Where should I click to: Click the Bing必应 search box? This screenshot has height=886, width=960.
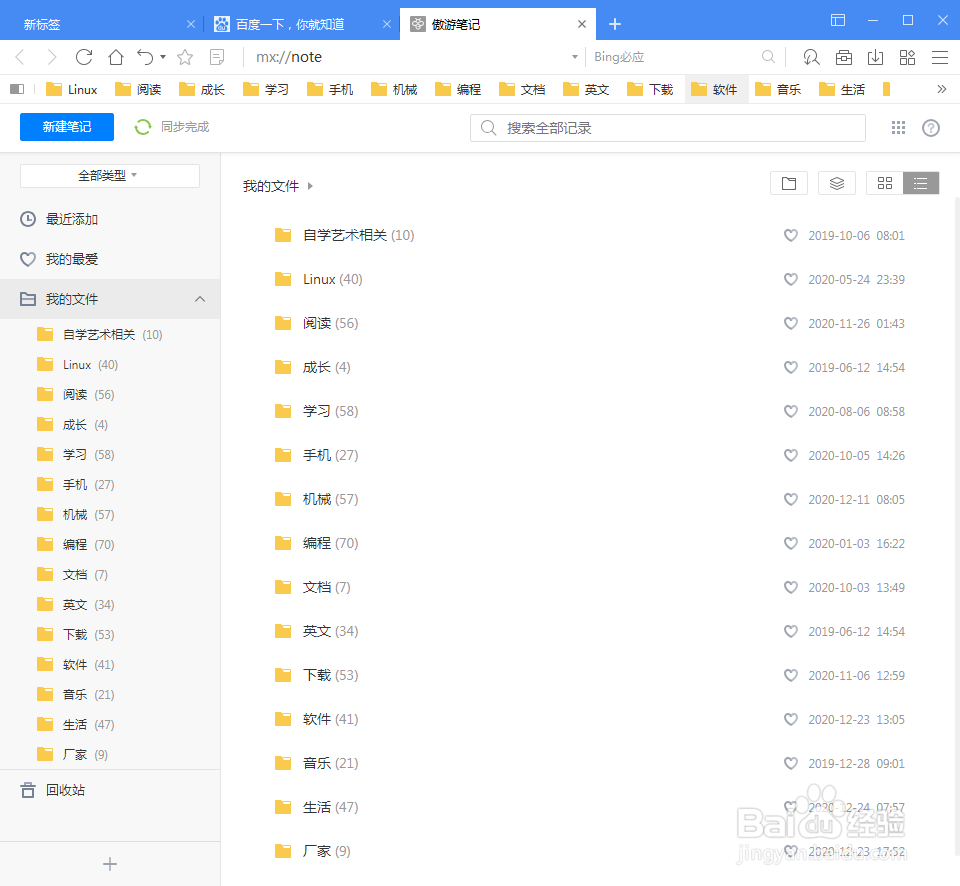673,57
